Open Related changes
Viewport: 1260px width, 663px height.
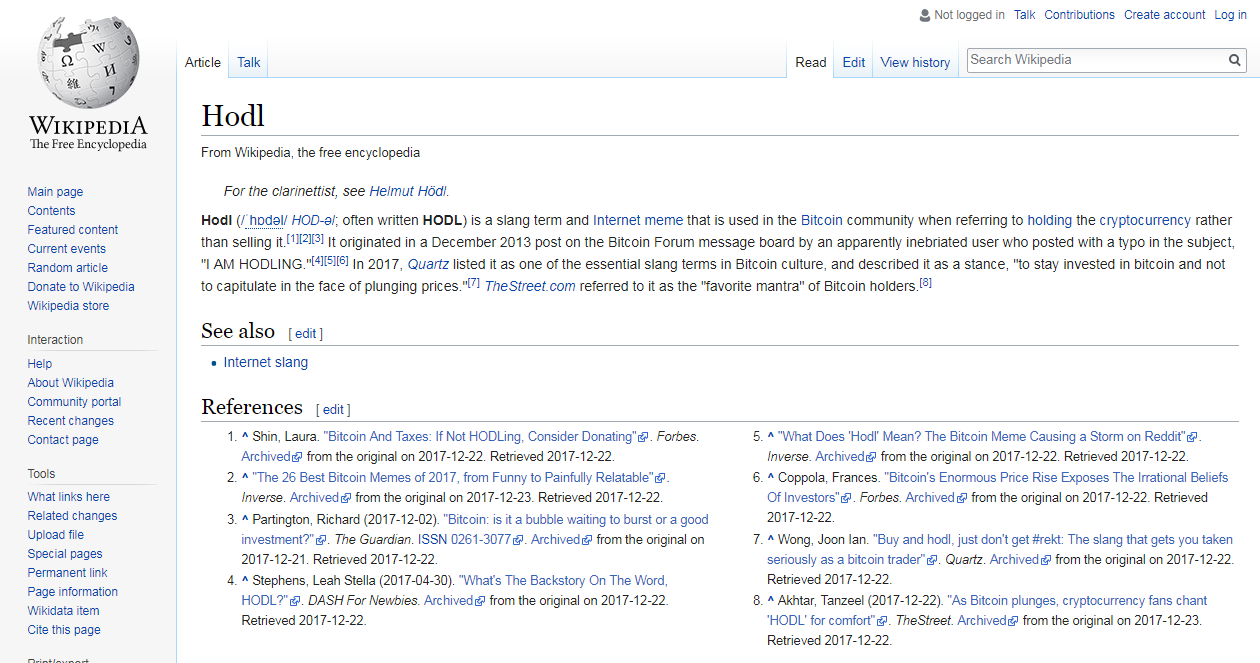point(73,516)
